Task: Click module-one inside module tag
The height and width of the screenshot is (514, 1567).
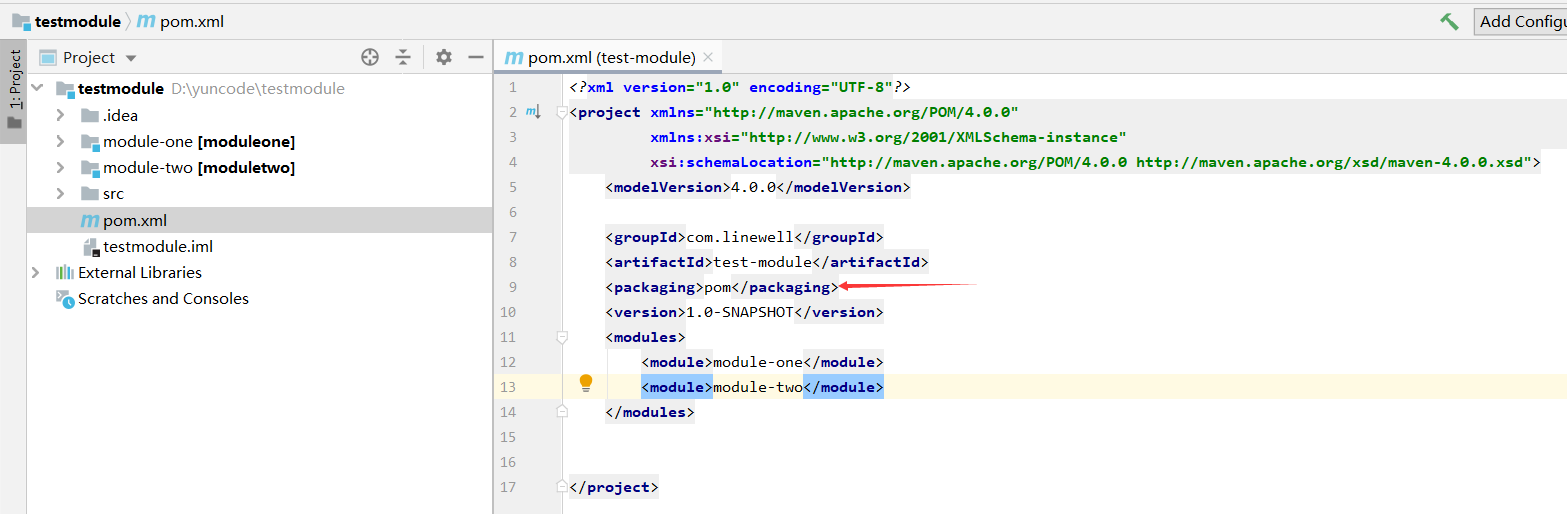Action: point(758,362)
